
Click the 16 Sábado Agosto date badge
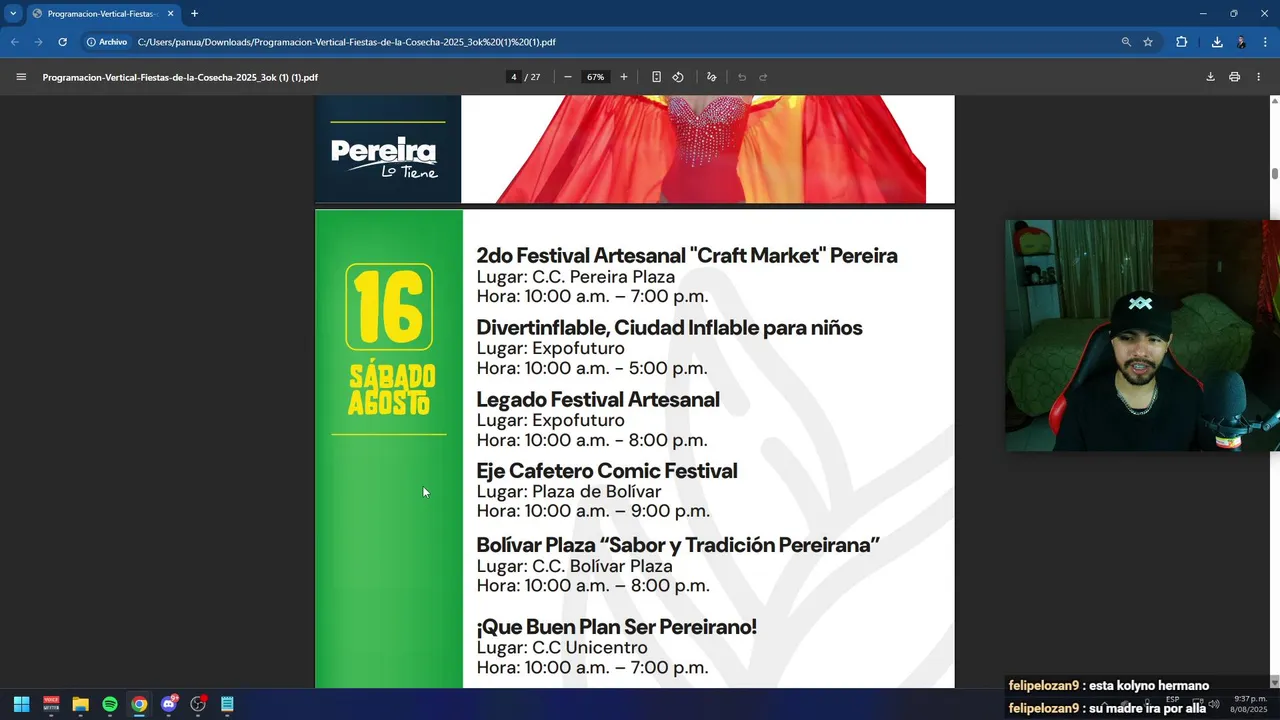(390, 340)
